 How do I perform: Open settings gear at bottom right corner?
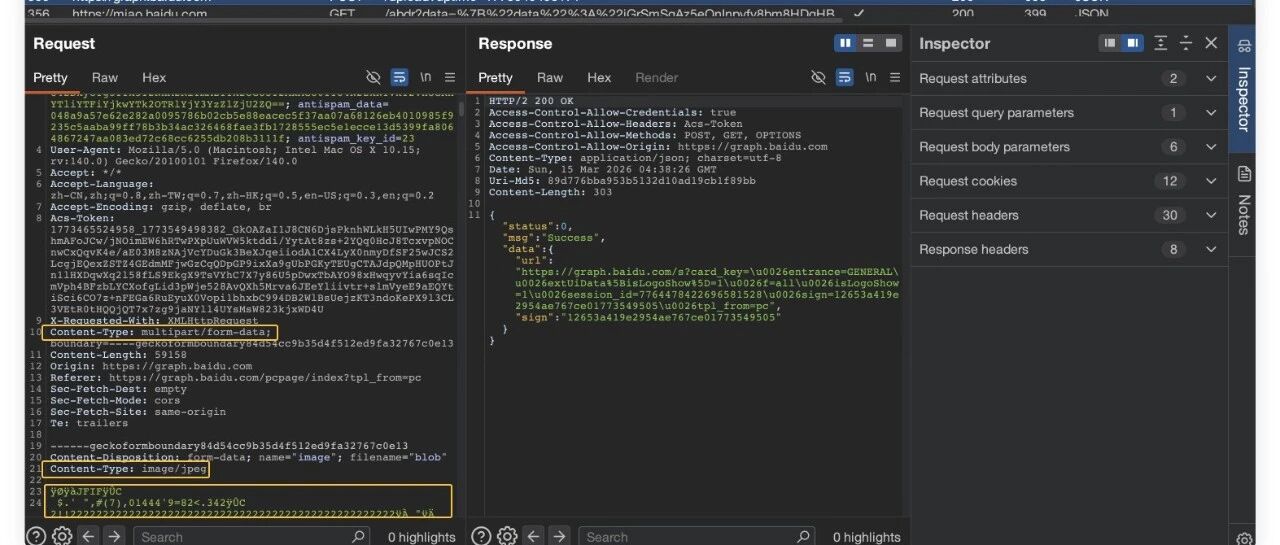pos(1244,536)
